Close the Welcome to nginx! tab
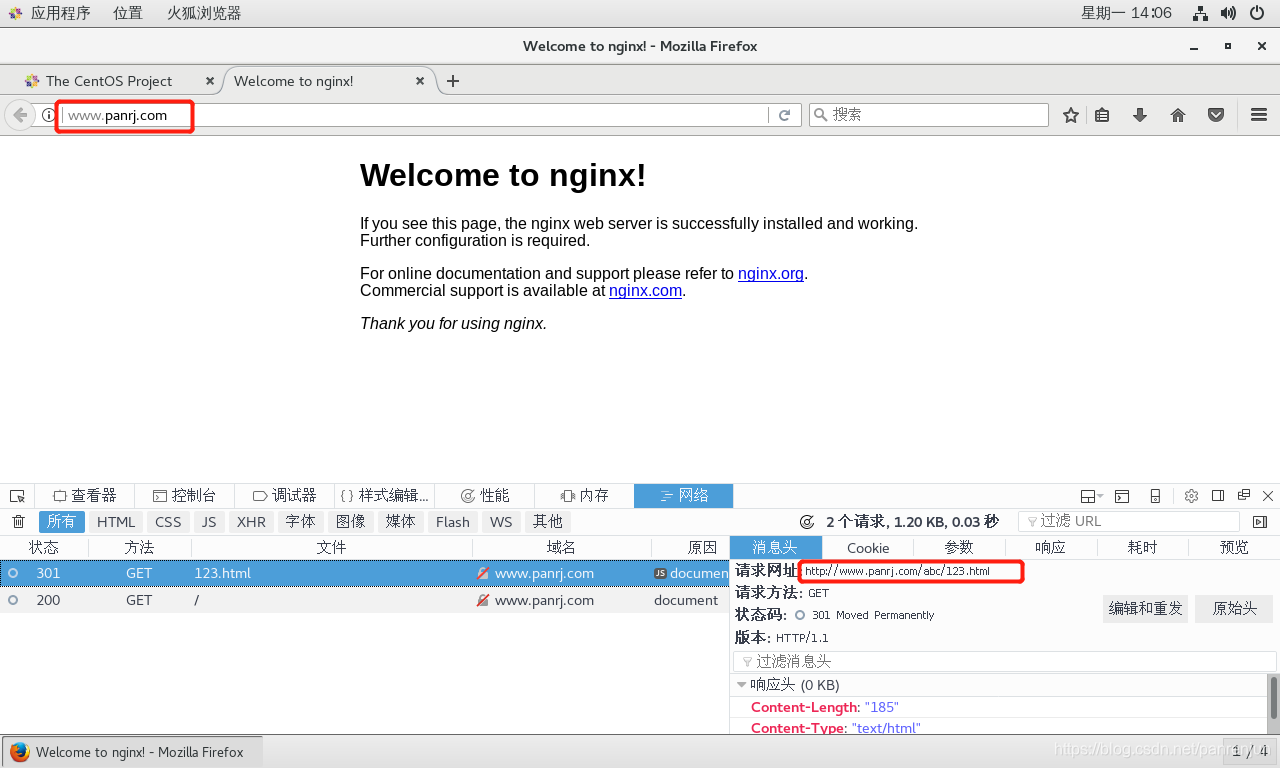Viewport: 1280px width, 768px height. (420, 81)
